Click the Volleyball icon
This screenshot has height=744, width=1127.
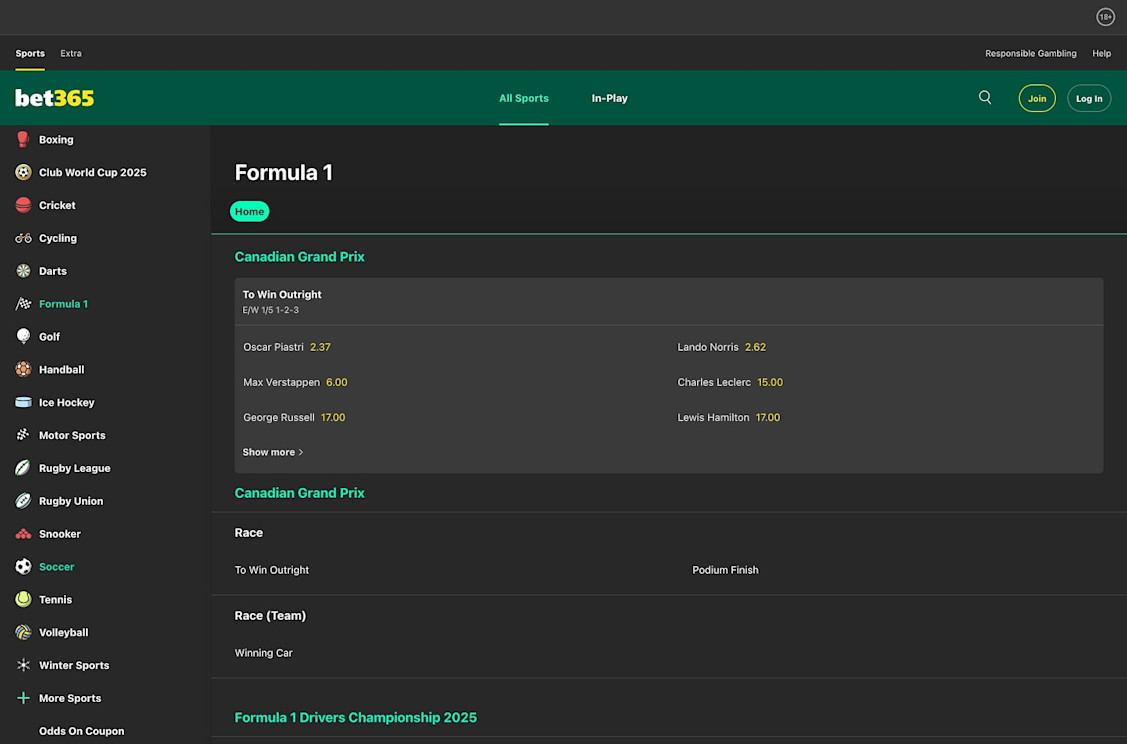click(23, 633)
